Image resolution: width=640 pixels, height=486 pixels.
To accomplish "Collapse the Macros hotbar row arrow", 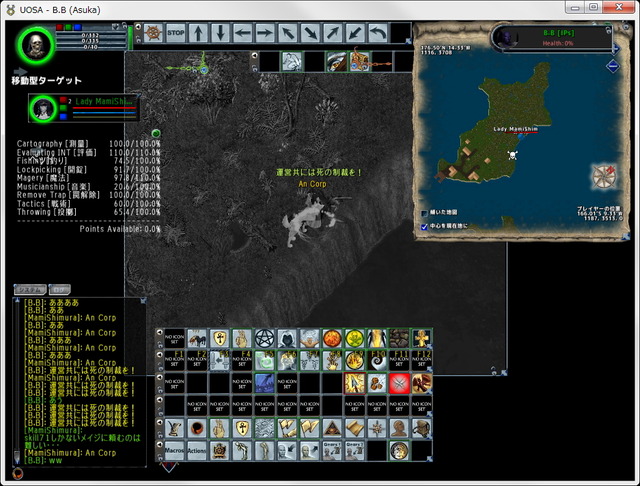I will 160,444.
